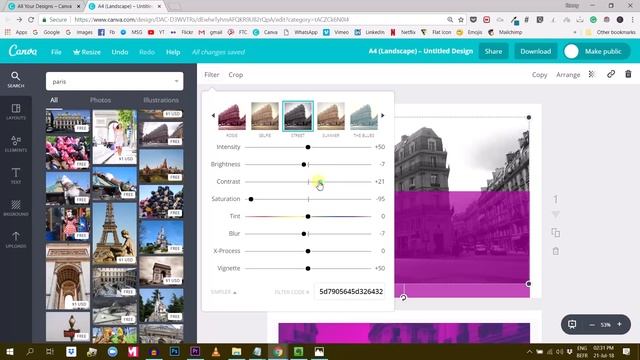Screen dimensions: 640x360
Task: Open Windows Start menu
Action: (10, 351)
